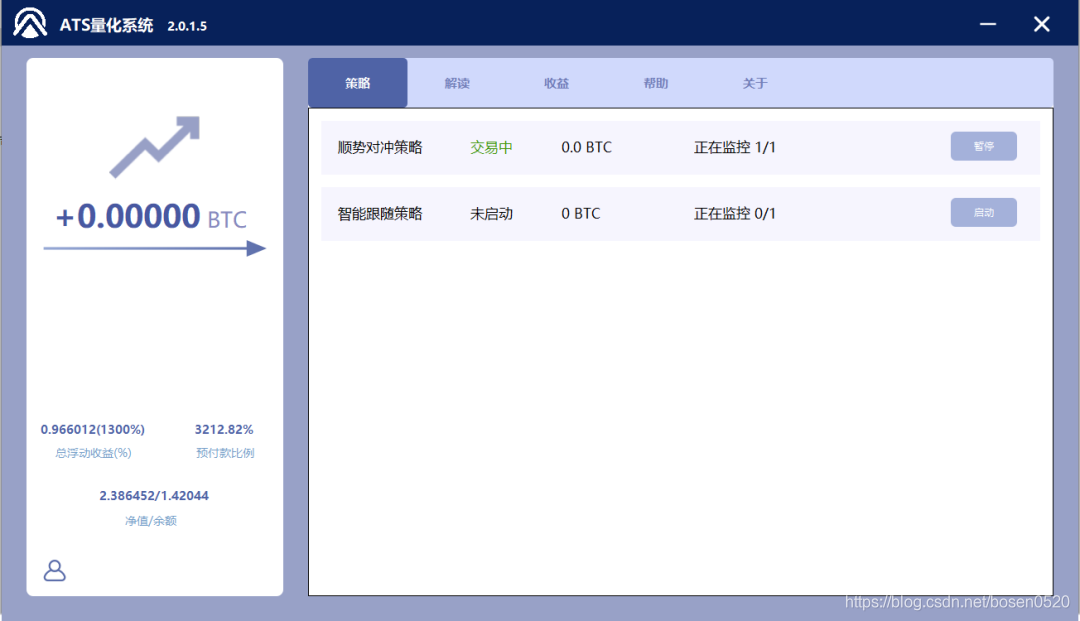Click the ATS logo icon in title bar
Viewport: 1080px width, 621px height.
tap(31, 22)
